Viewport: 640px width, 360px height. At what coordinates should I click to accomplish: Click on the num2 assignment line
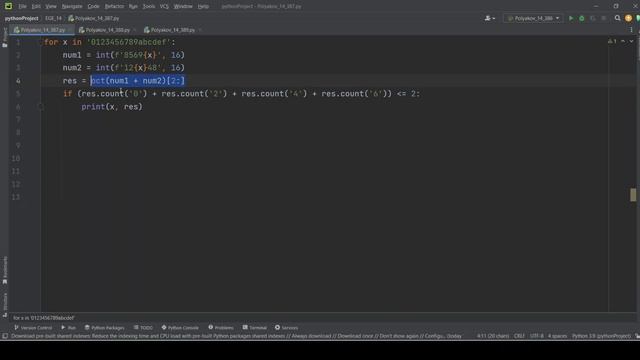coord(124,68)
